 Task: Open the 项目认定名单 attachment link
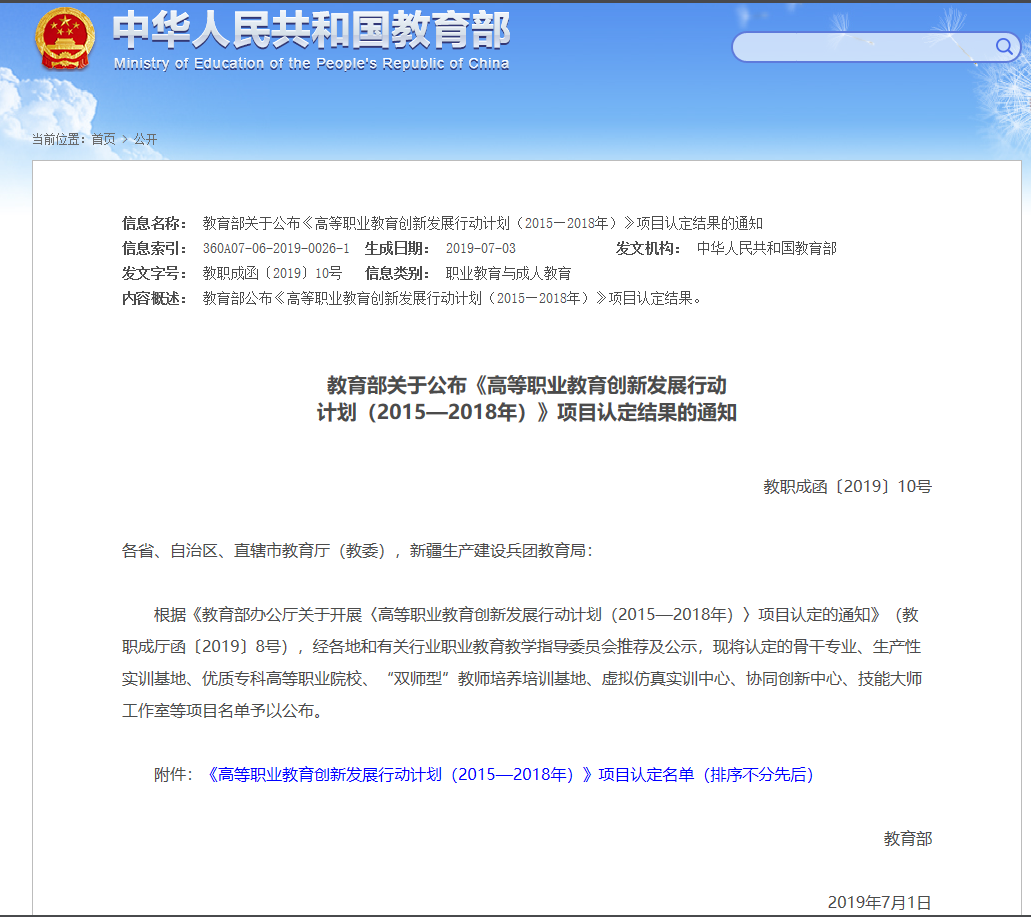coord(510,775)
